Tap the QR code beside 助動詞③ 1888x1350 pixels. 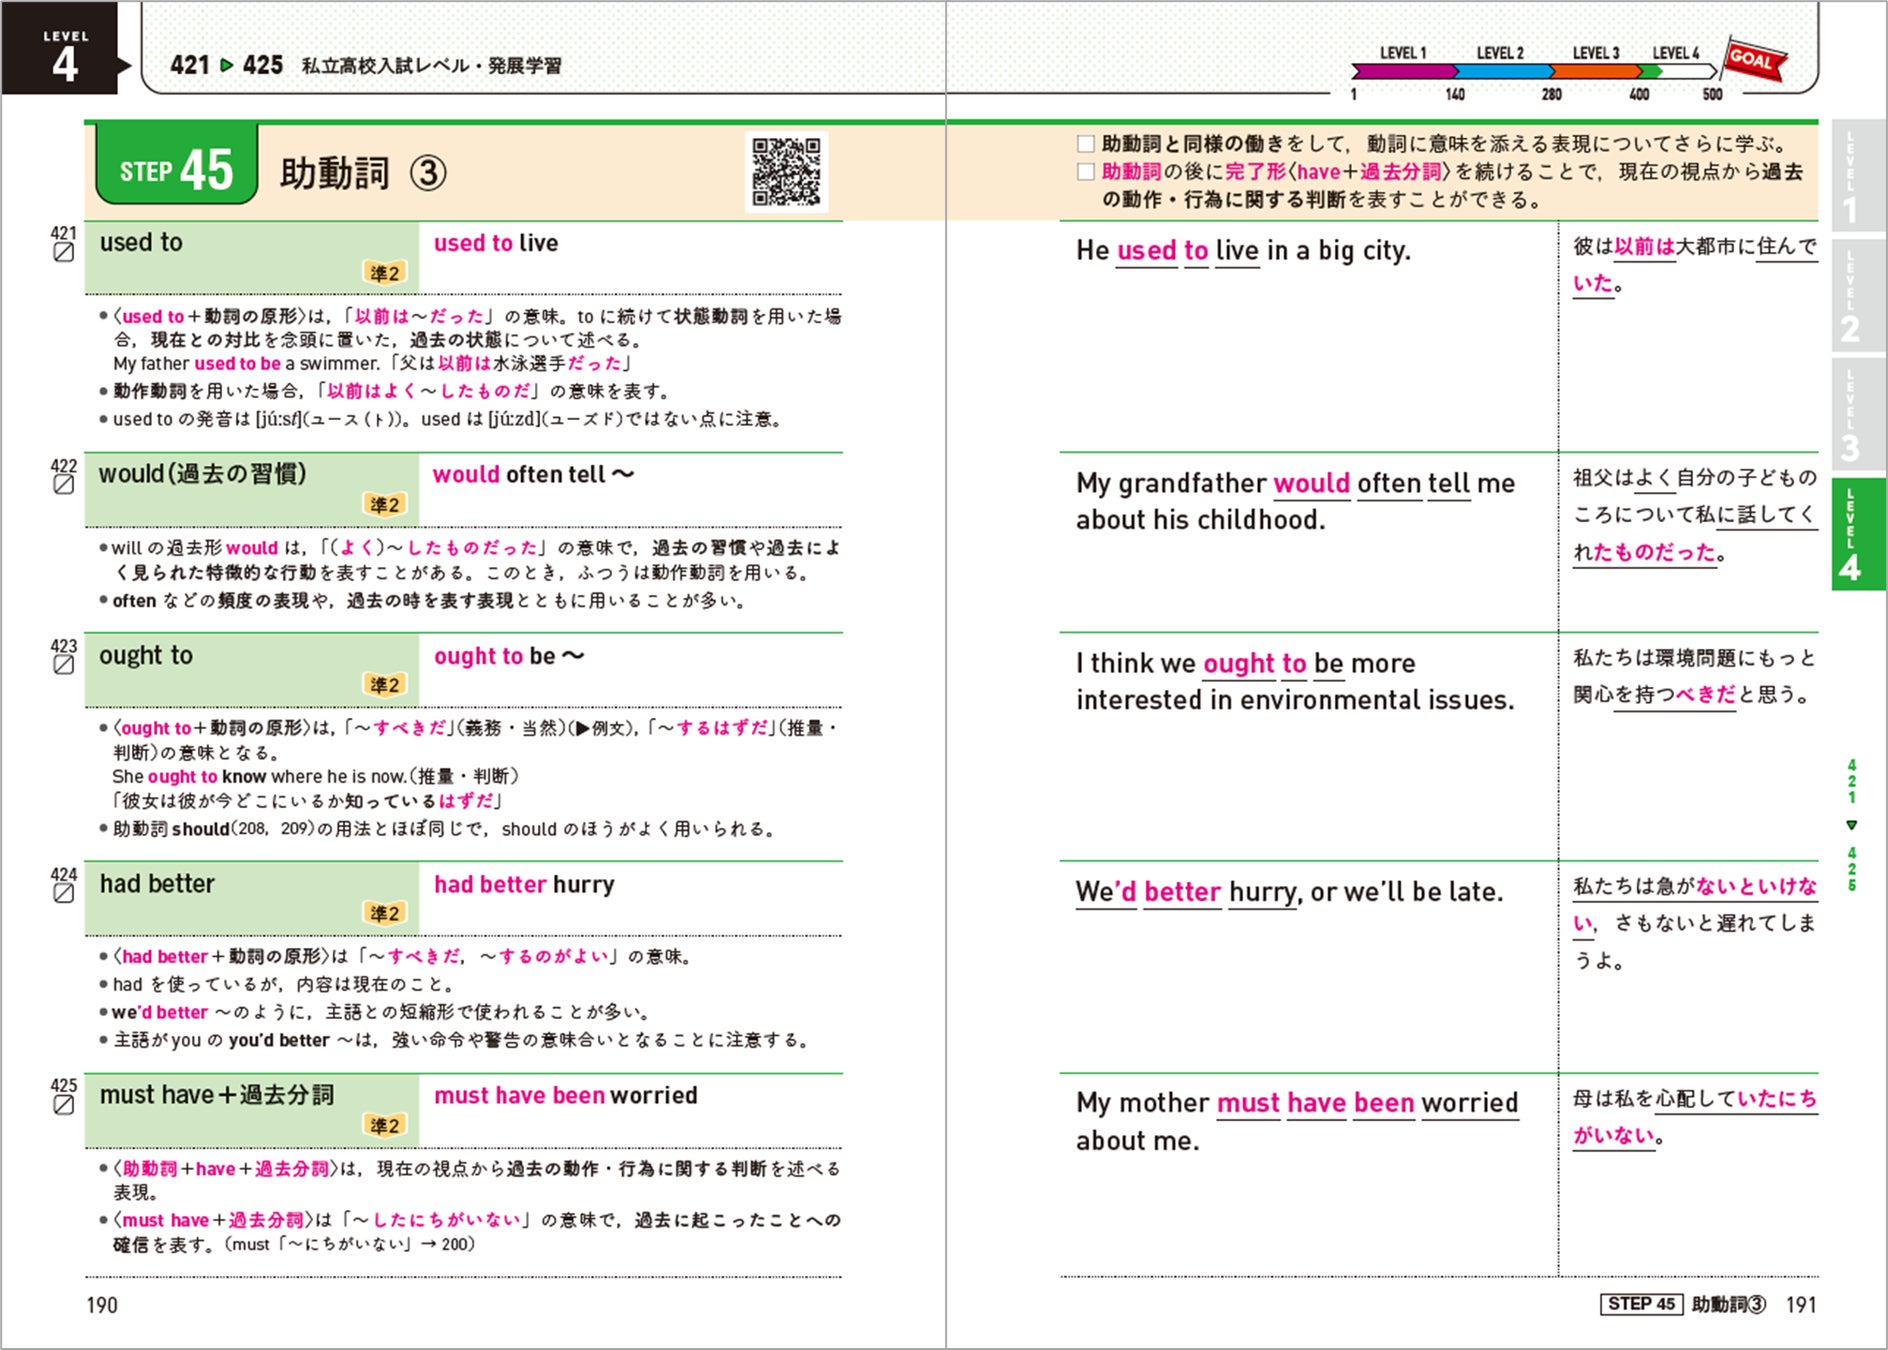(786, 172)
